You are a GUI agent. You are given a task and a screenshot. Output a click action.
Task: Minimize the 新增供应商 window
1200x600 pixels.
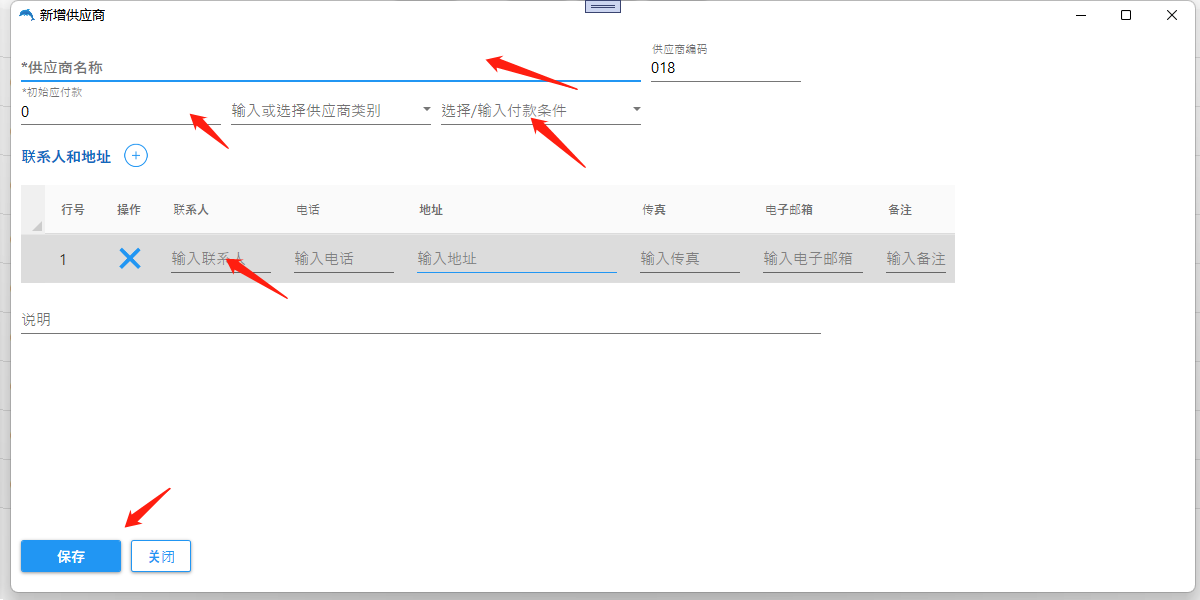pos(1080,15)
